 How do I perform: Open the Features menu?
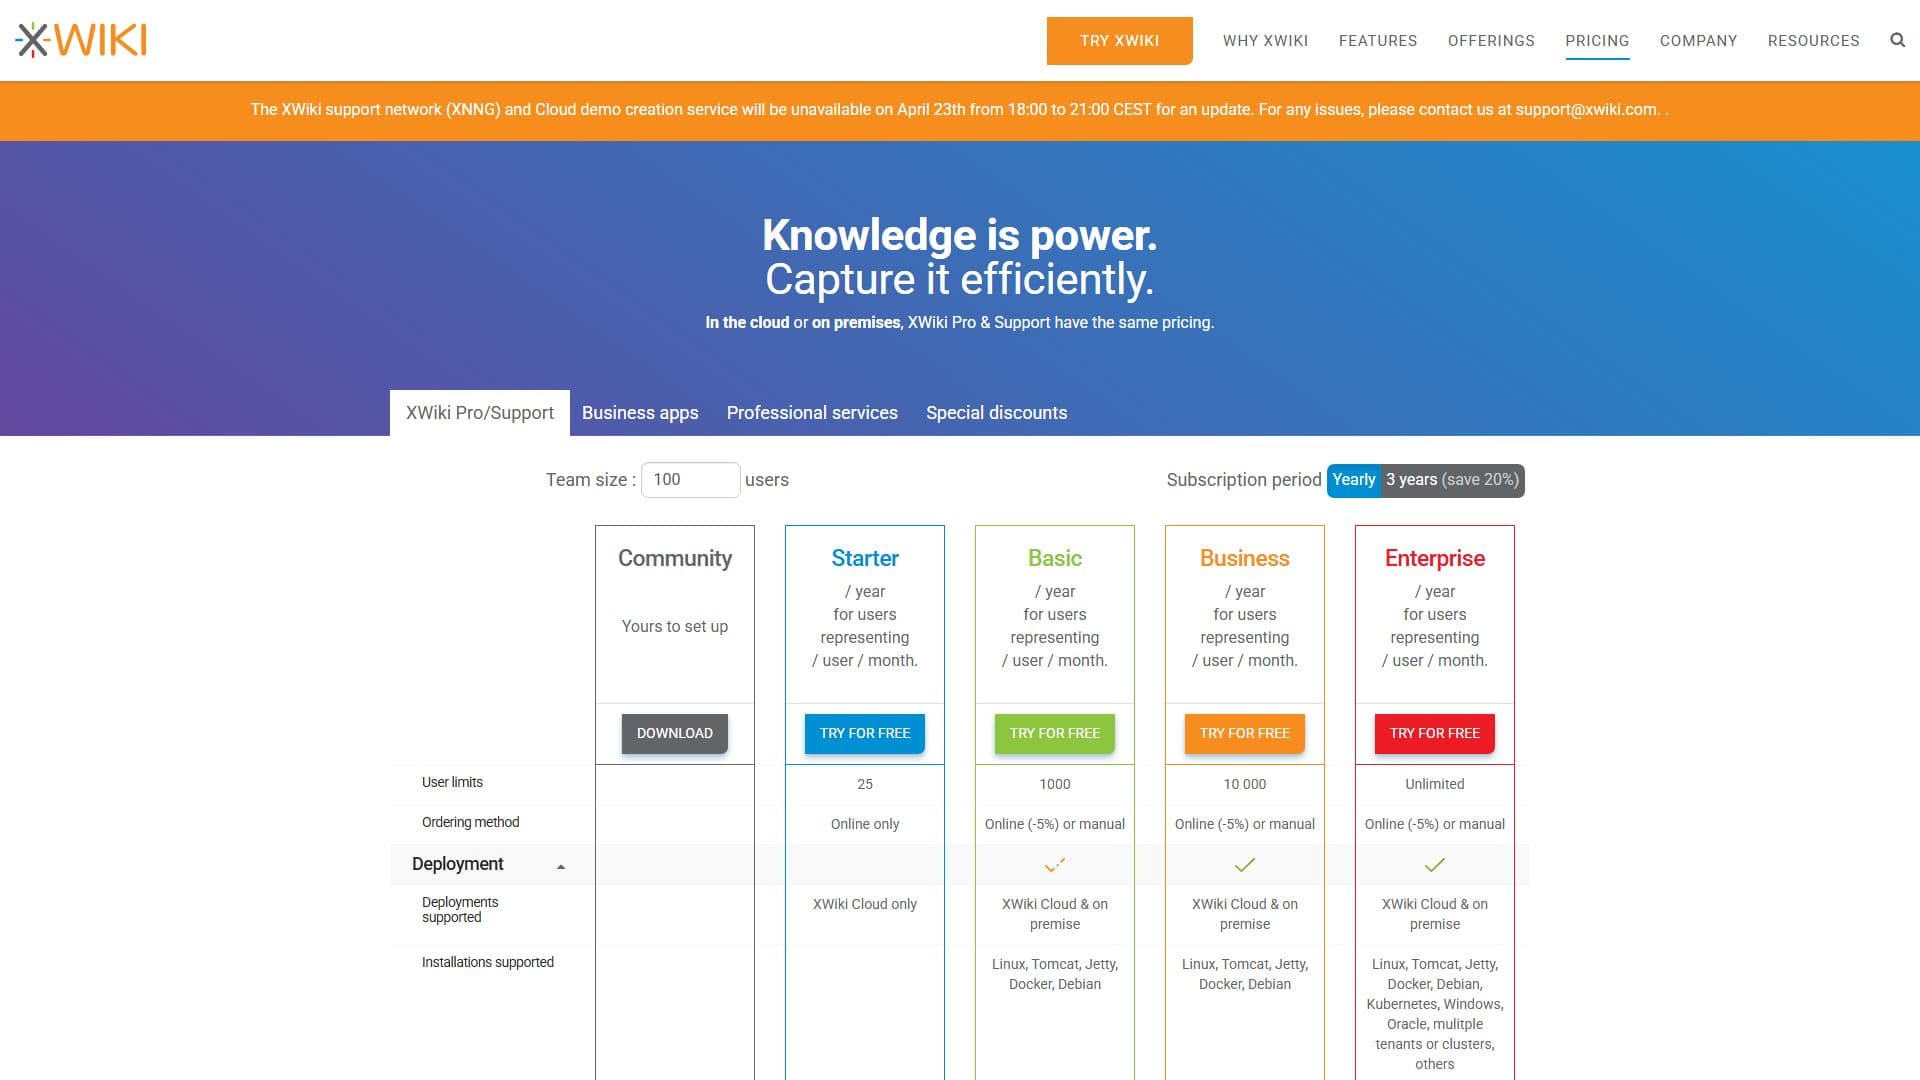[x=1377, y=41]
